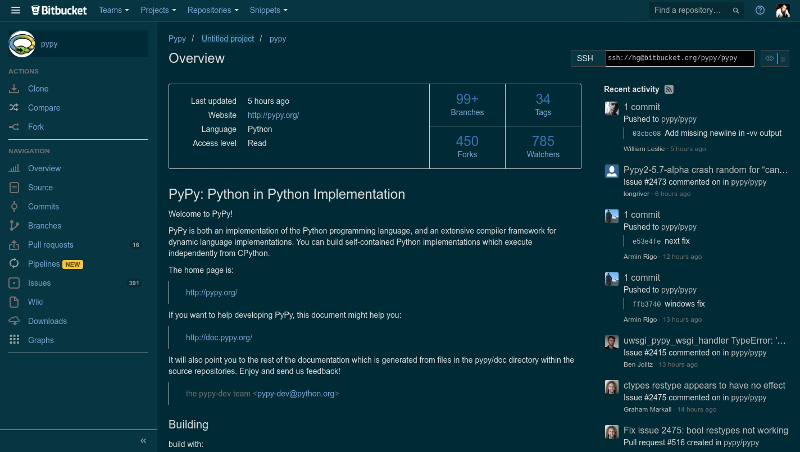This screenshot has height=452, width=800.
Task: Navigate to Commits in sidebar
Action: coord(43,207)
